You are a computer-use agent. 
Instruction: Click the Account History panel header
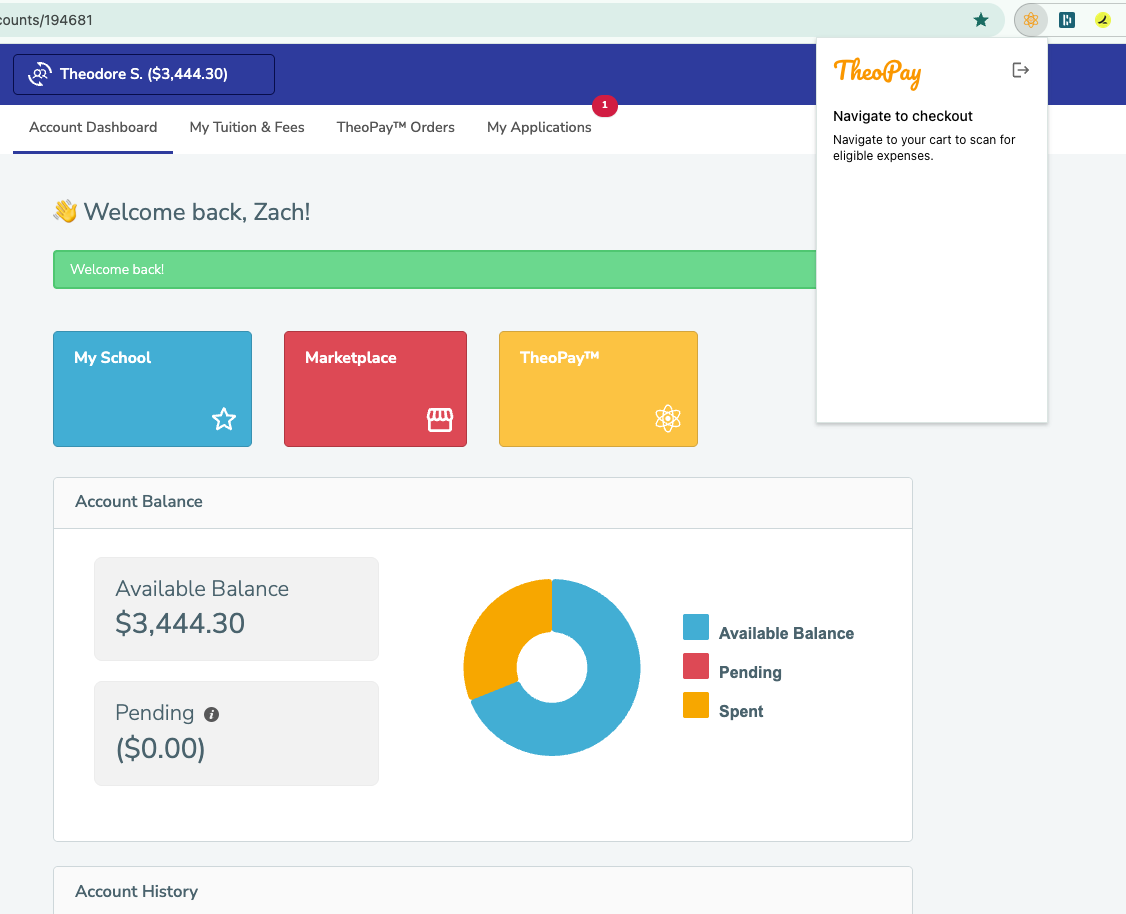483,891
